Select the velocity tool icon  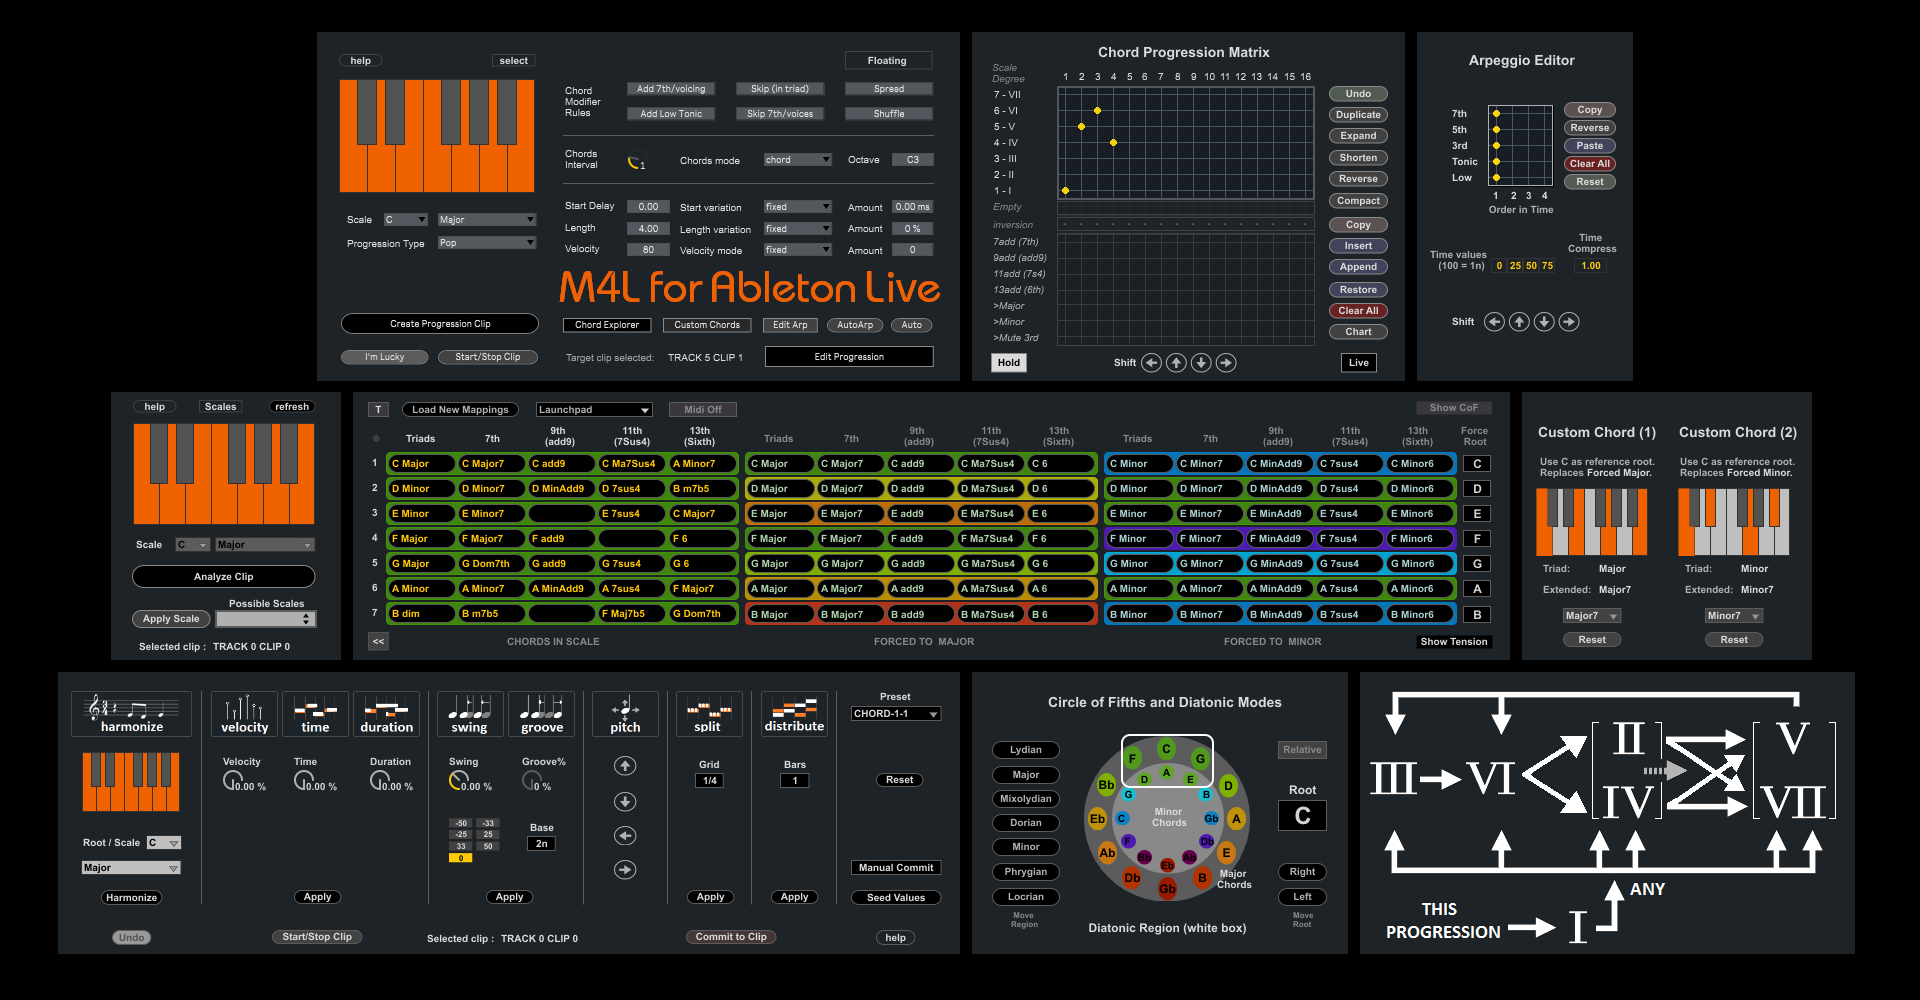[x=244, y=714]
